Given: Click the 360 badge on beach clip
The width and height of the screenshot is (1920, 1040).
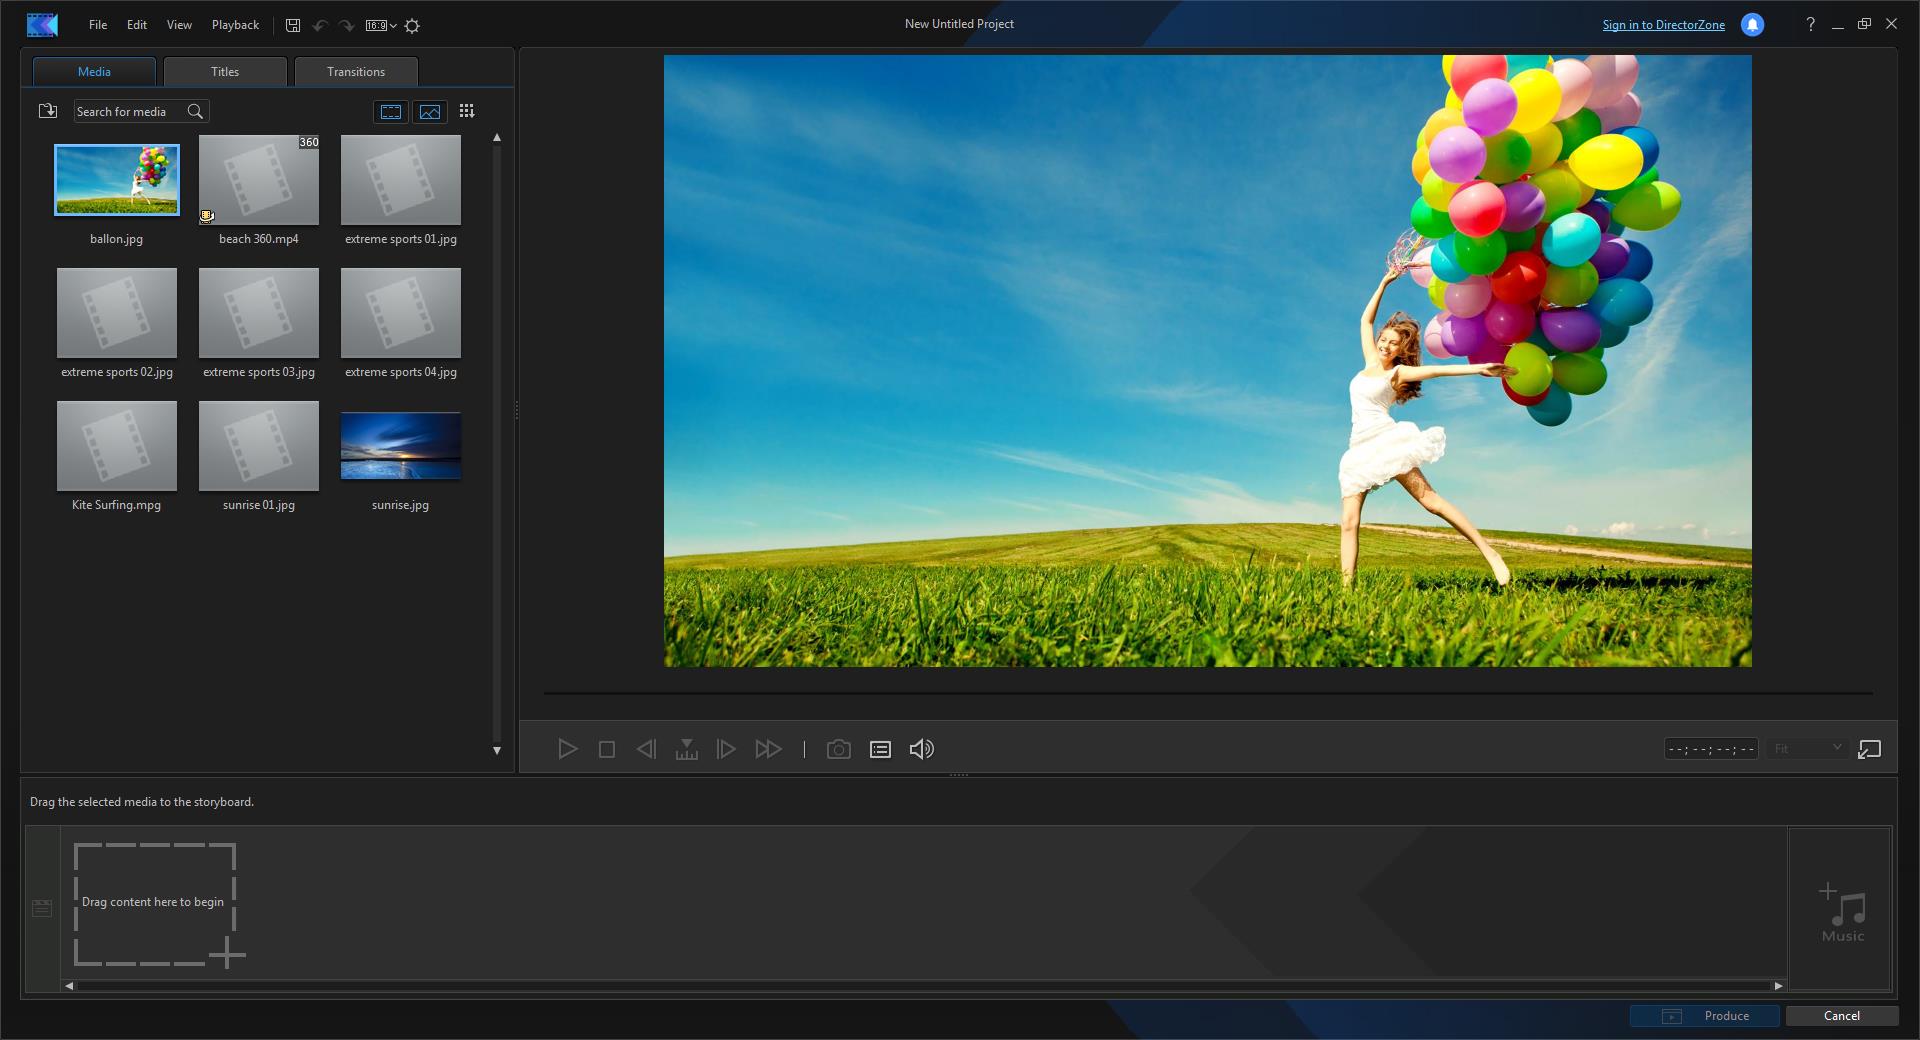Looking at the screenshot, I should click(309, 142).
